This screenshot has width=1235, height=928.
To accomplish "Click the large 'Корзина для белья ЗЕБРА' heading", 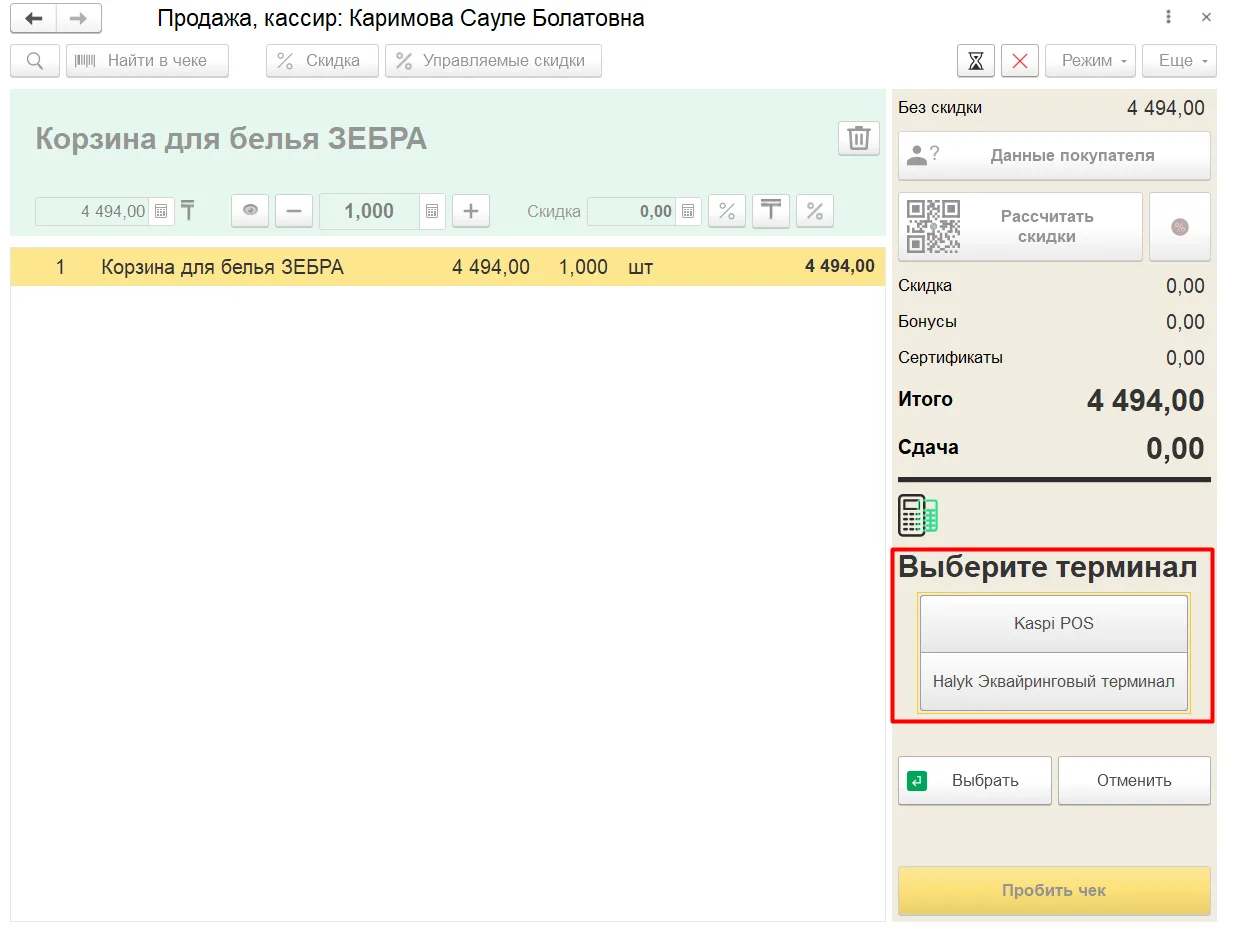I will click(231, 139).
